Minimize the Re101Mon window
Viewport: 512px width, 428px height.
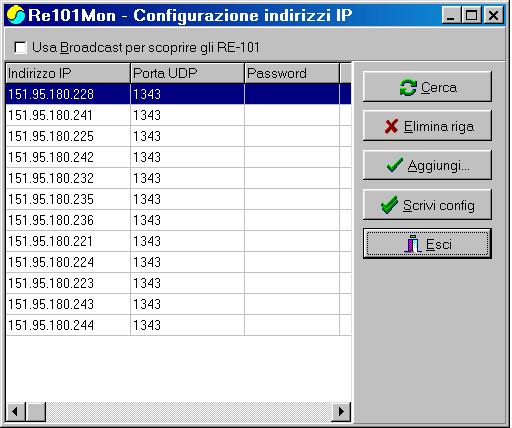(452, 15)
